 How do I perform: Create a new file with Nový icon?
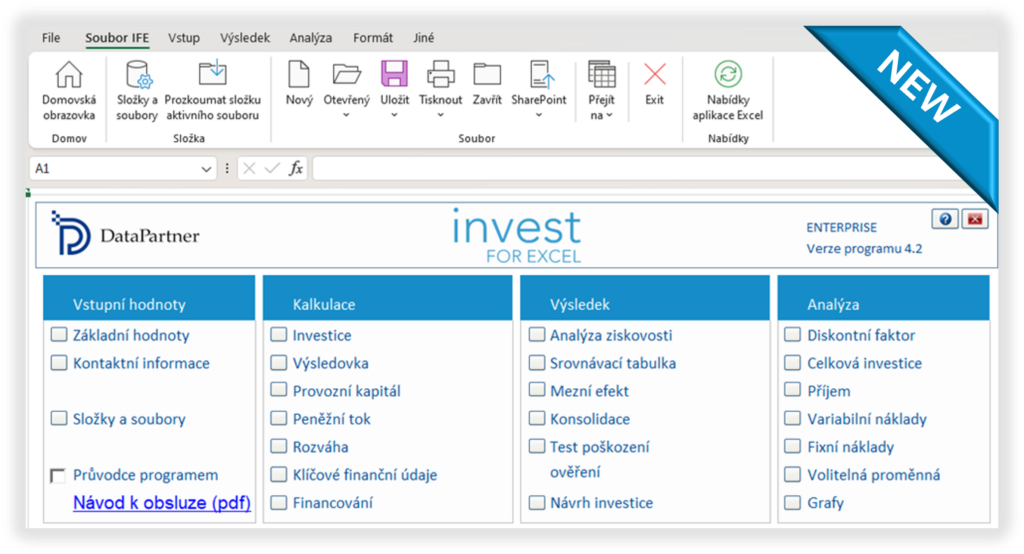click(x=299, y=75)
